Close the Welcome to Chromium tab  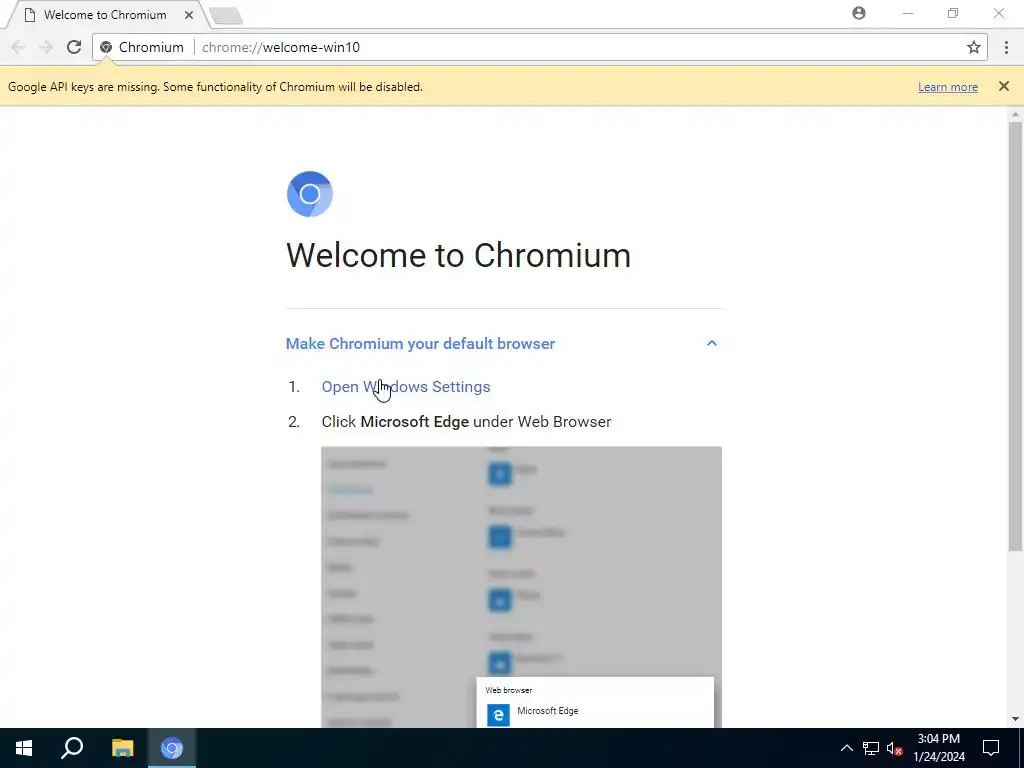(189, 14)
